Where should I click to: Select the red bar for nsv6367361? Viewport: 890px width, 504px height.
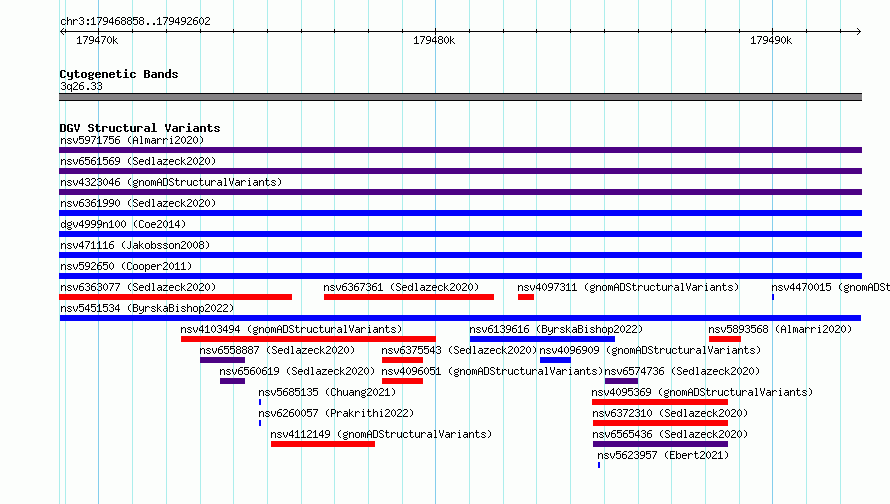point(409,297)
